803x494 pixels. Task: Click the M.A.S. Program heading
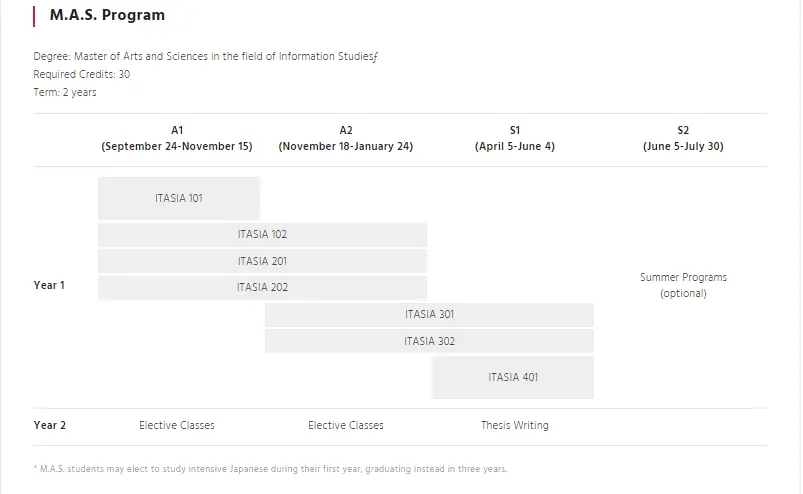click(x=107, y=15)
